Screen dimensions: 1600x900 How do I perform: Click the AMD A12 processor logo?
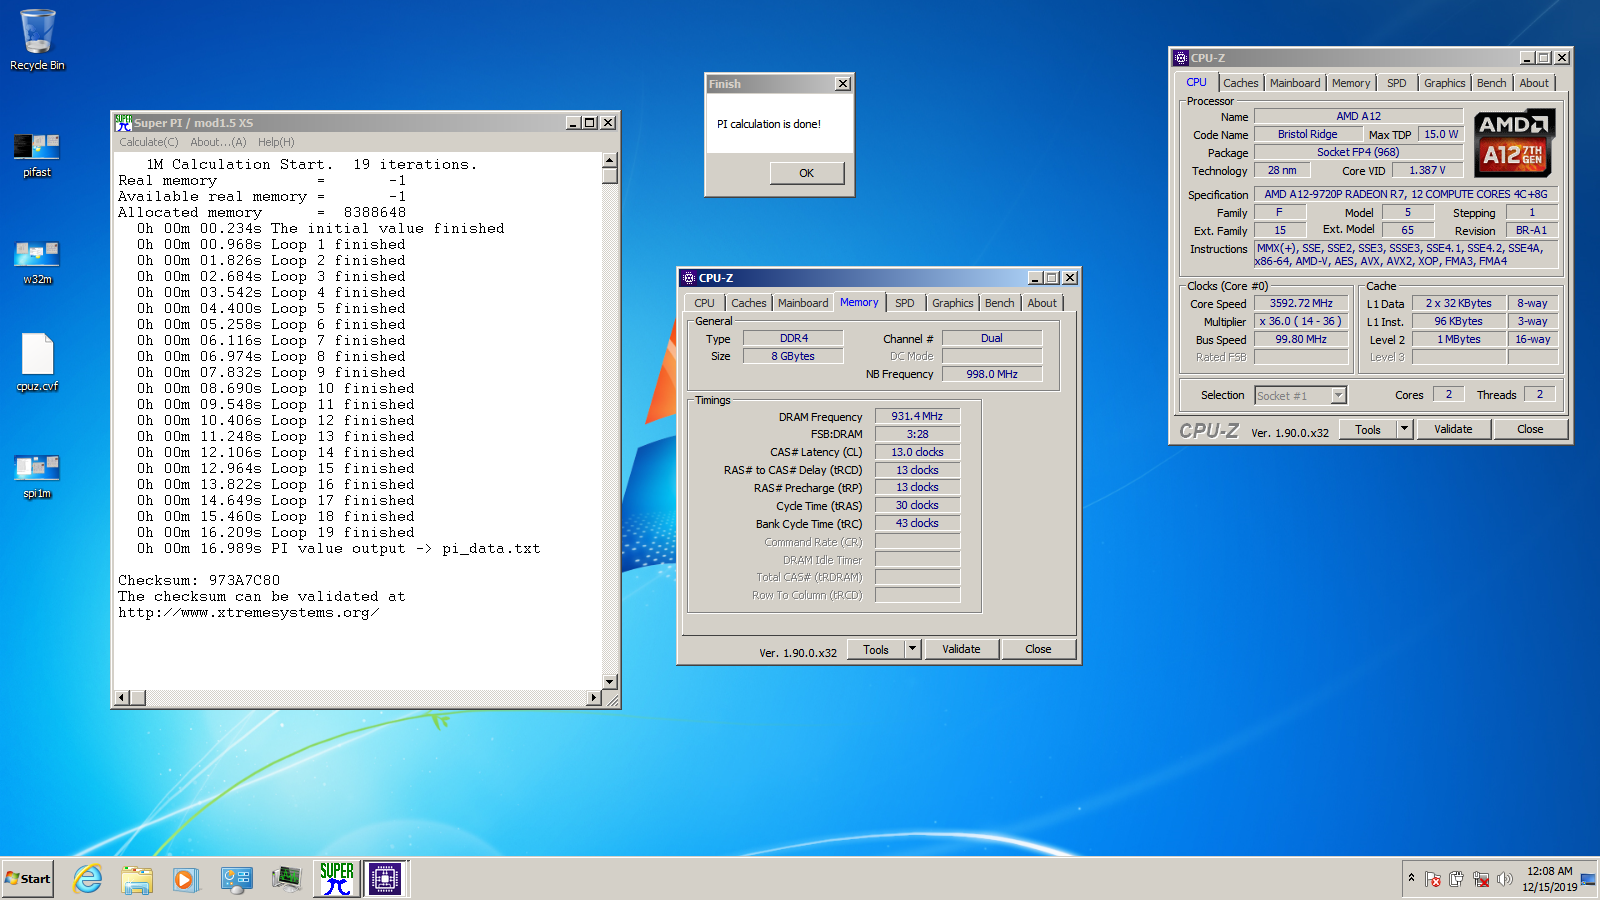click(1515, 143)
